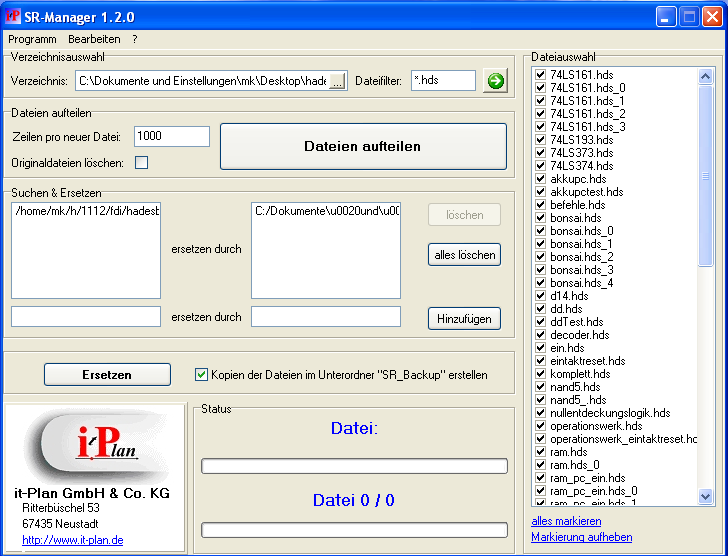Click the SR-Manager title bar icon
This screenshot has width=728, height=556.
point(14,17)
